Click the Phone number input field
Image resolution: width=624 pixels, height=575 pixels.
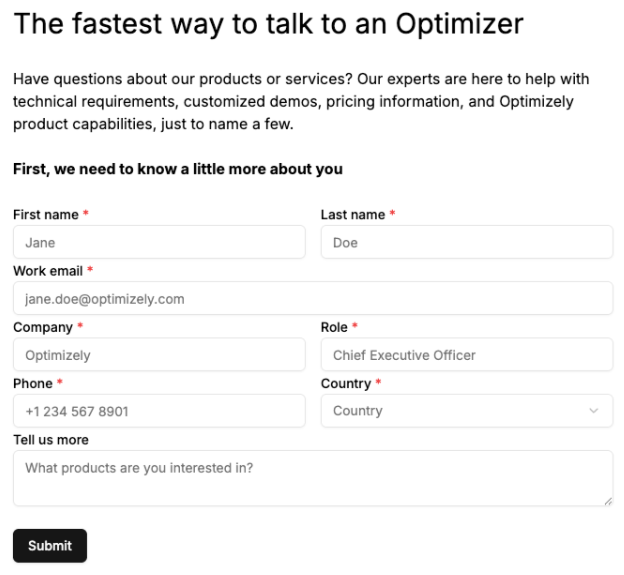[x=158, y=410]
